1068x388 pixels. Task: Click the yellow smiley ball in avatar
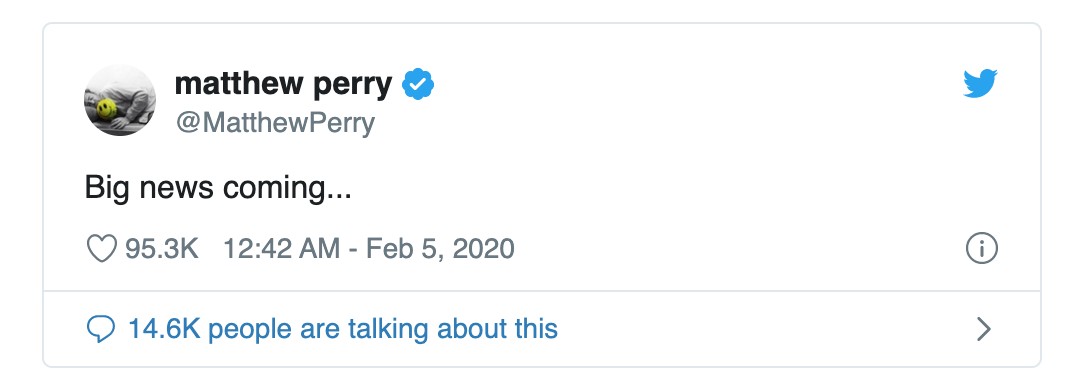coord(106,109)
